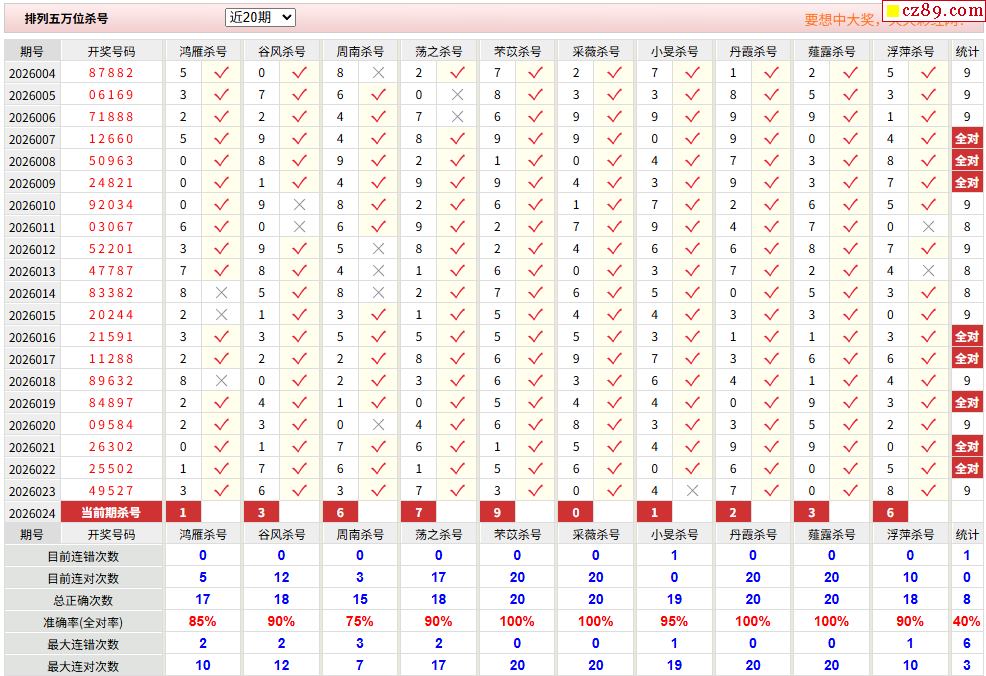Screen dimensions: 986x676
Task: Click the red kill number 1 under 鸿雁杀号
Action: point(183,513)
